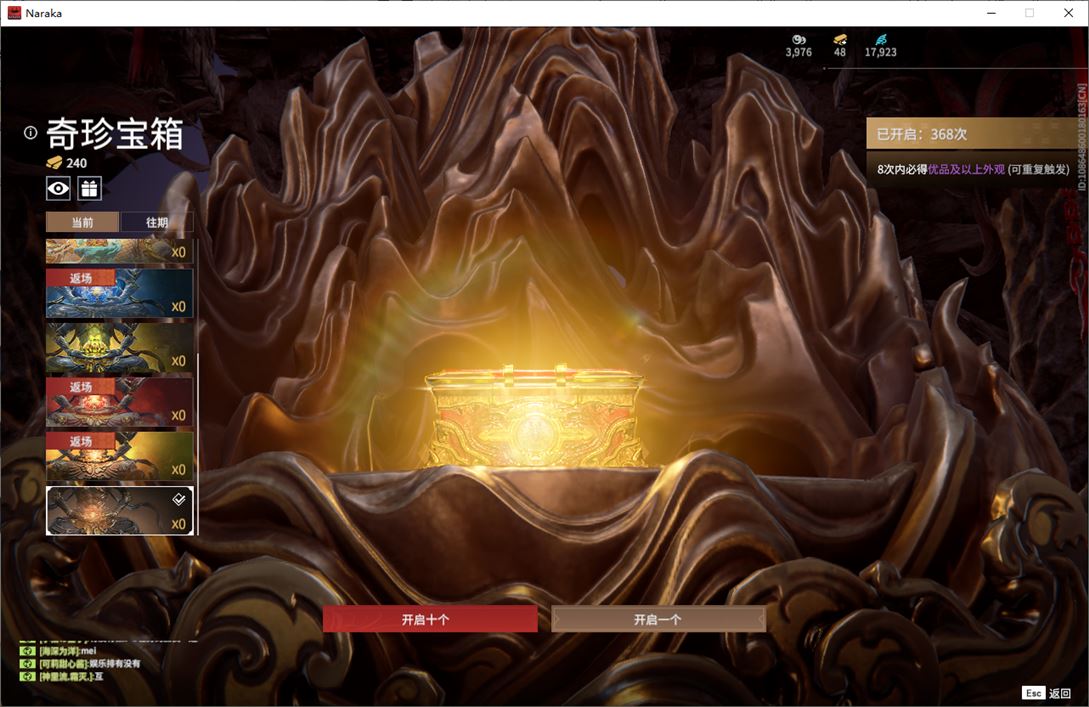Click the silver coin icon above 3,976
1089x707 pixels.
coord(799,40)
